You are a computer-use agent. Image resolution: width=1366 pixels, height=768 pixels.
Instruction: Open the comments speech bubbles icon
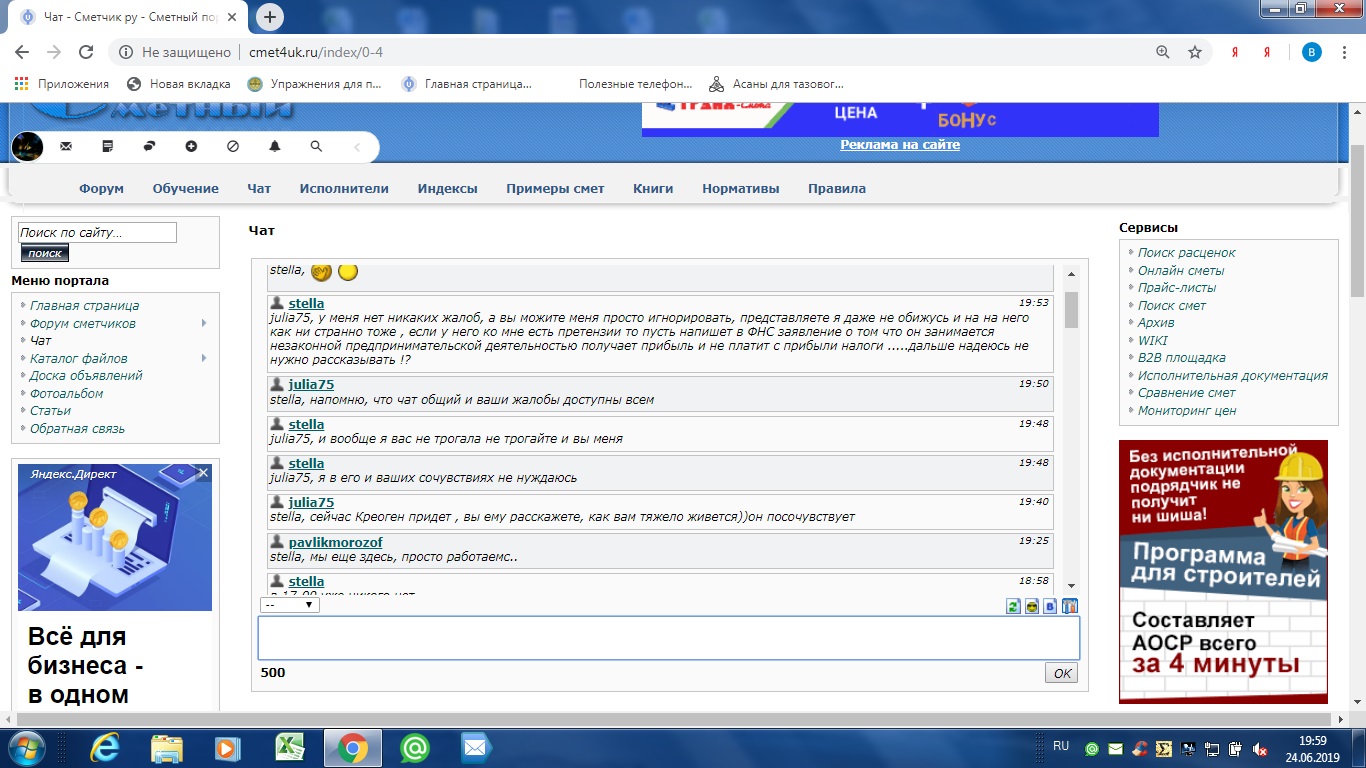[150, 146]
